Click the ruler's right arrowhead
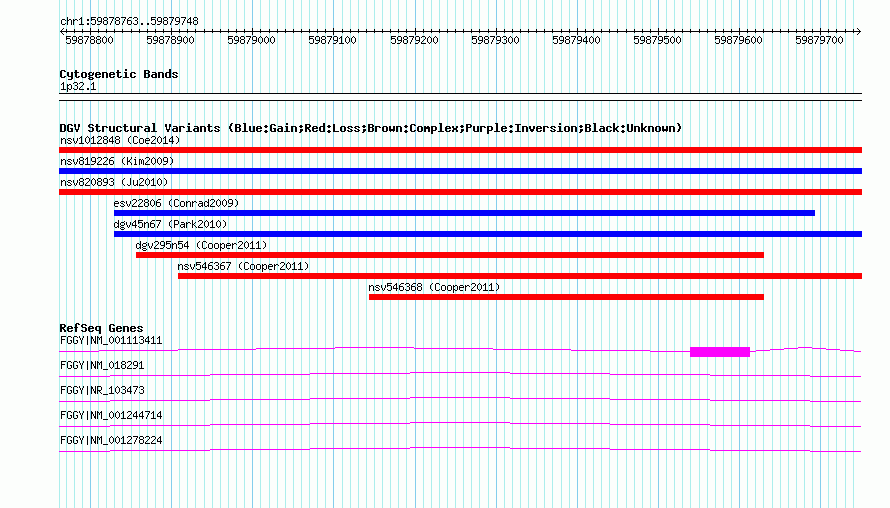The image size is (890, 508). click(859, 32)
